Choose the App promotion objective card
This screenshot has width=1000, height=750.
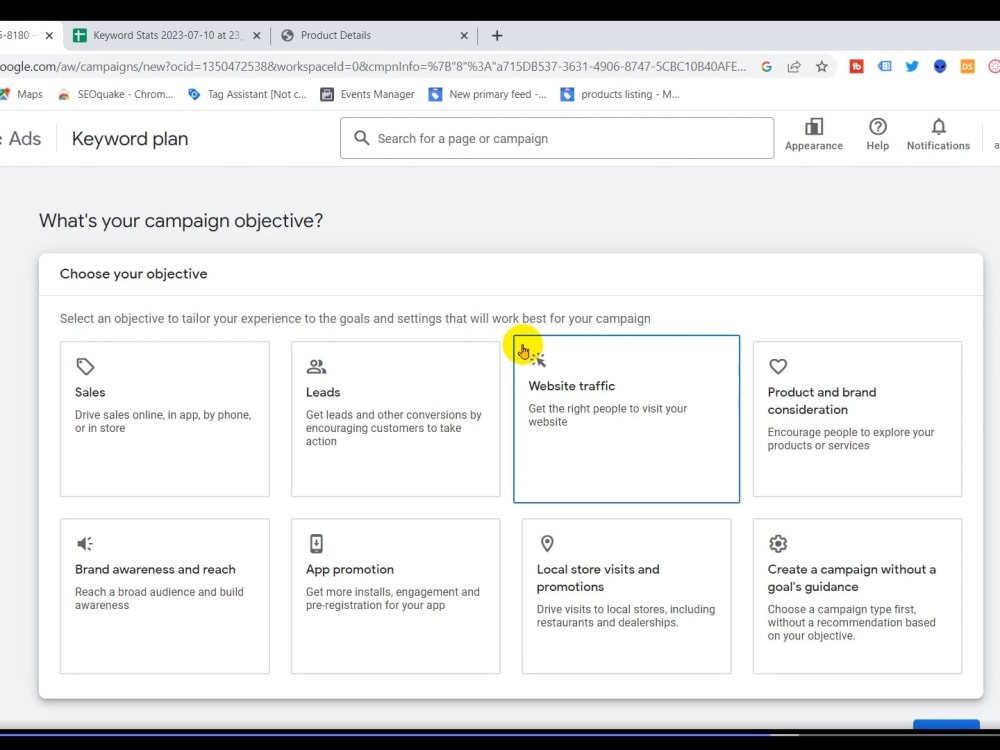click(x=395, y=596)
